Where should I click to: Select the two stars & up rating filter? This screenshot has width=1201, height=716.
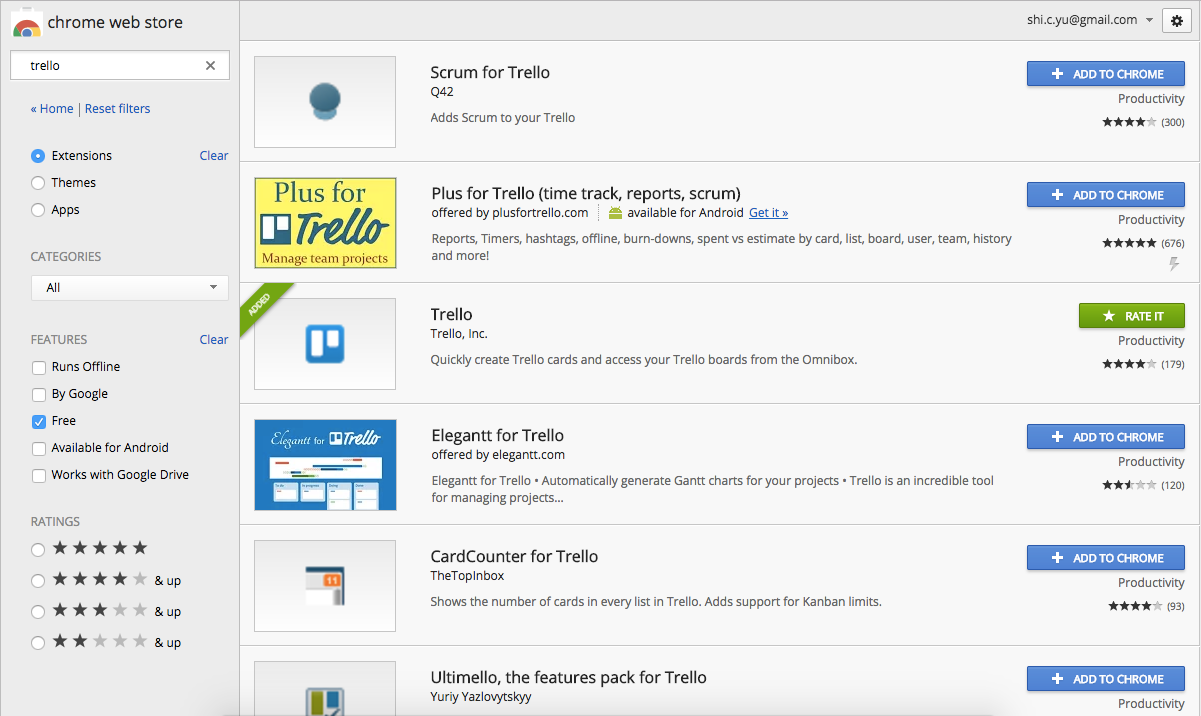[38, 642]
